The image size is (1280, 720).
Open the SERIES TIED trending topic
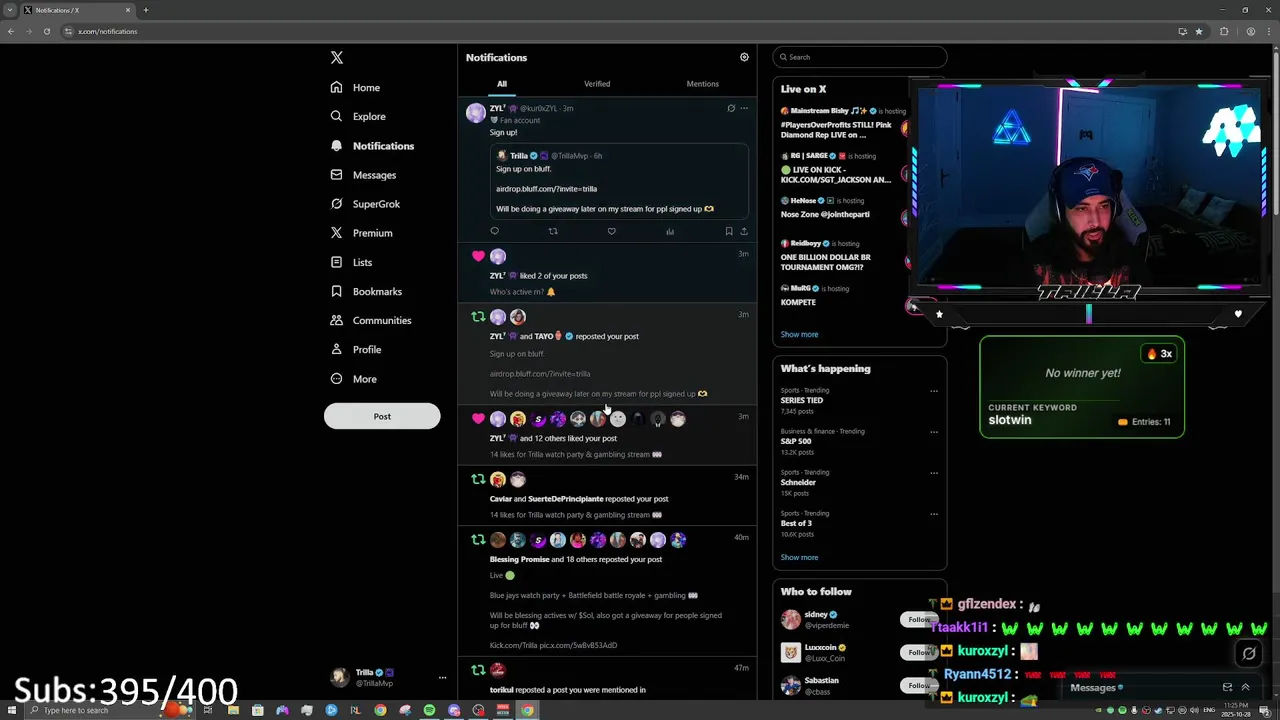click(x=802, y=400)
